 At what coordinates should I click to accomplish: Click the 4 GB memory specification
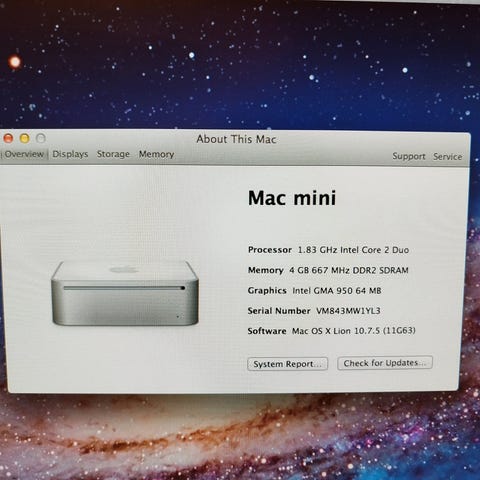349,270
